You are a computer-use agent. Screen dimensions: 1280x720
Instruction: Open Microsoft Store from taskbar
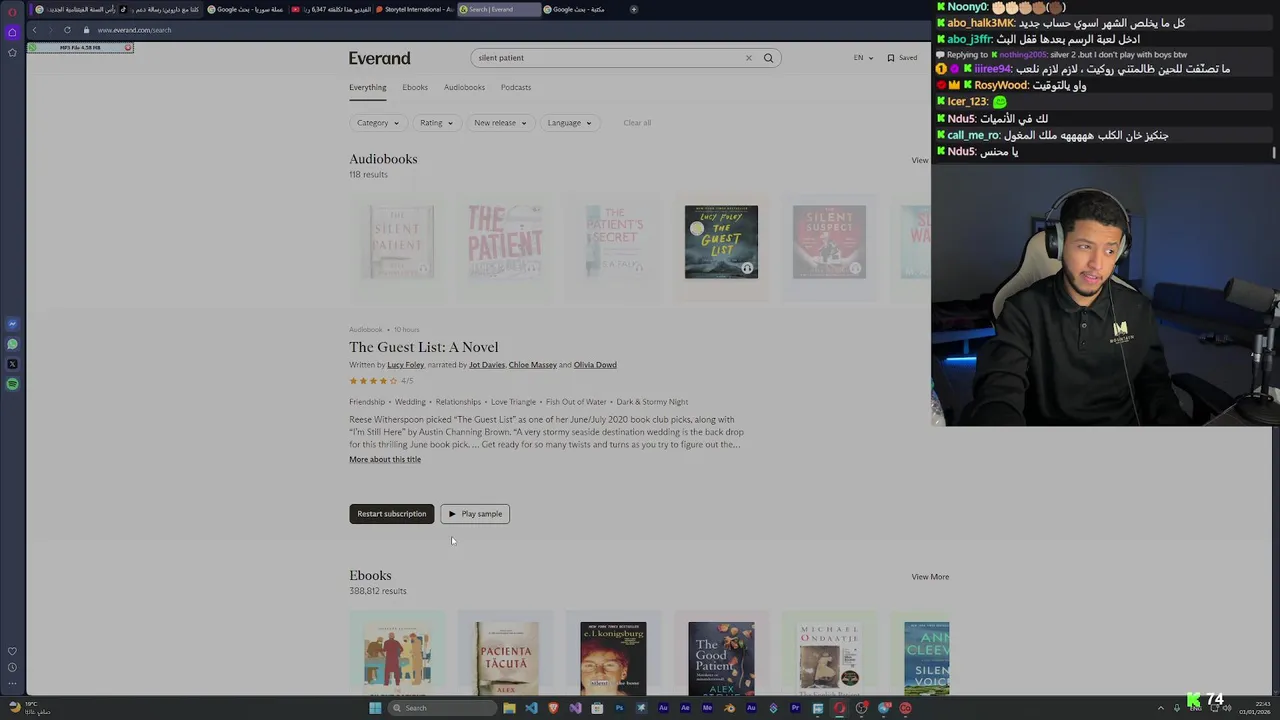597,708
